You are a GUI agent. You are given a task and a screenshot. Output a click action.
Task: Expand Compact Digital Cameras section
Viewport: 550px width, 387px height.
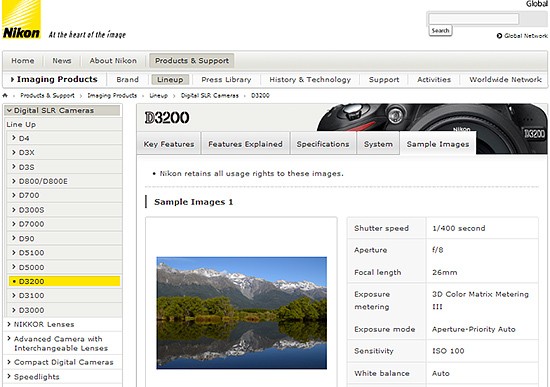click(x=62, y=362)
